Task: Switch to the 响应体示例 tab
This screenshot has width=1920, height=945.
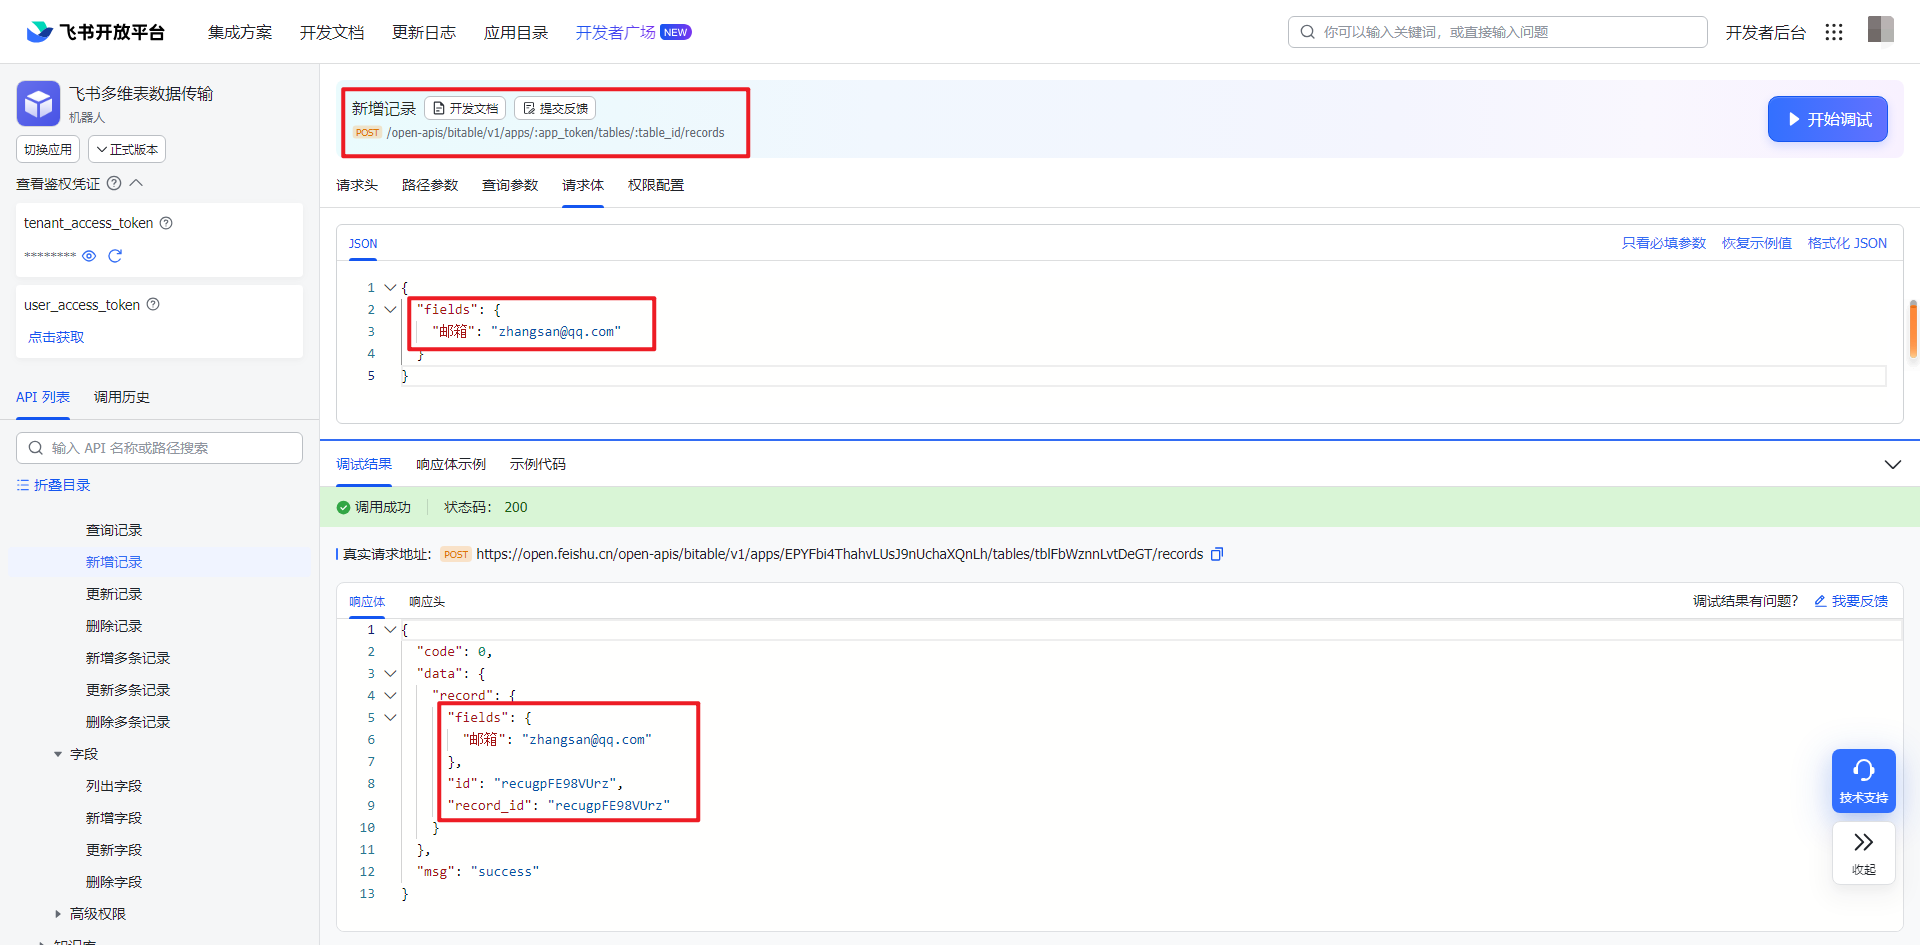Action: coord(451,464)
